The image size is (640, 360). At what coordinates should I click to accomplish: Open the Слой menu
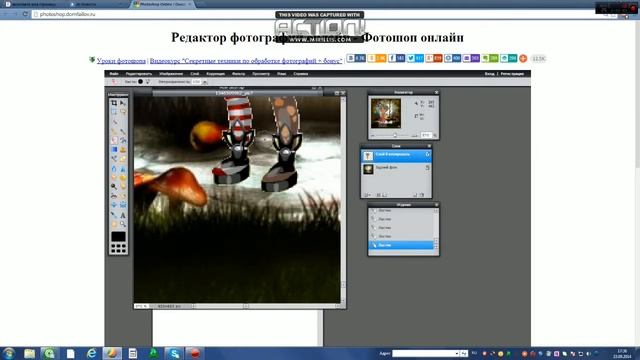pos(195,74)
